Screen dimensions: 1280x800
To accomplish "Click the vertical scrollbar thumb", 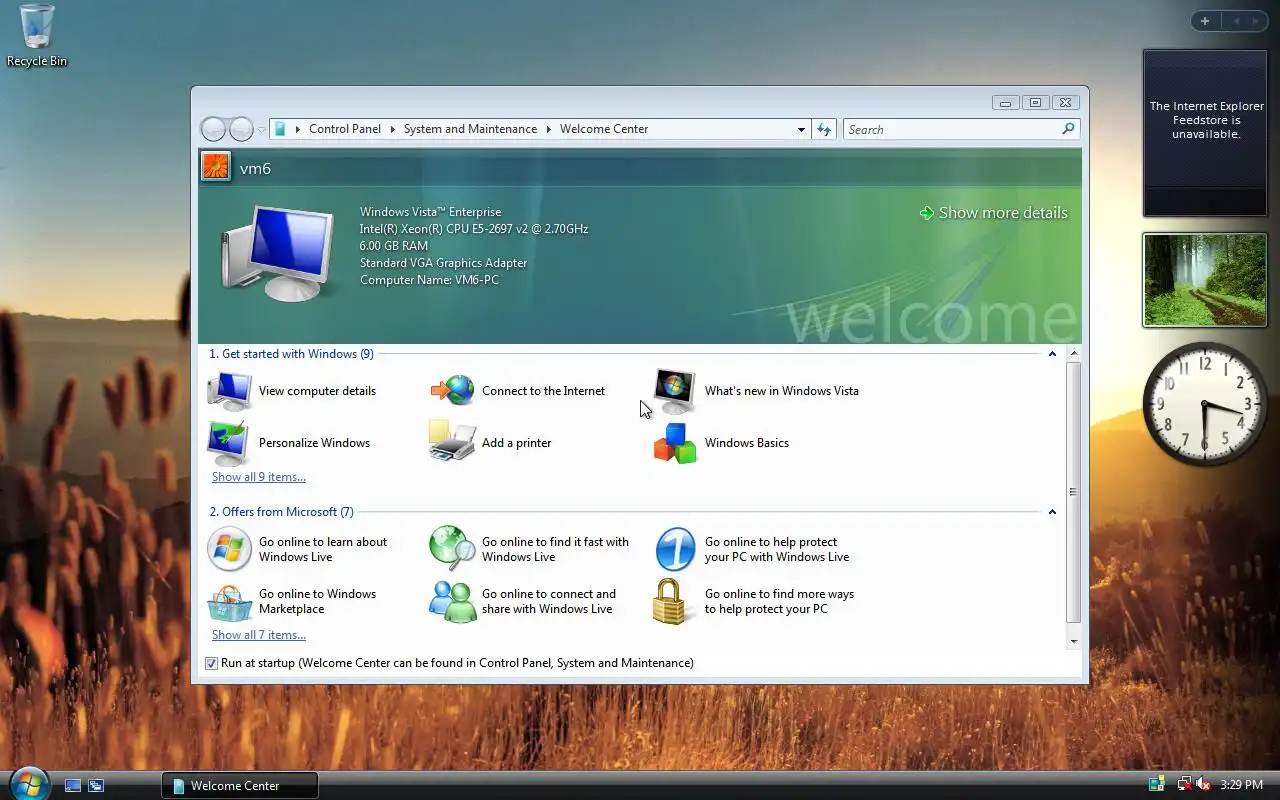I will coord(1074,492).
